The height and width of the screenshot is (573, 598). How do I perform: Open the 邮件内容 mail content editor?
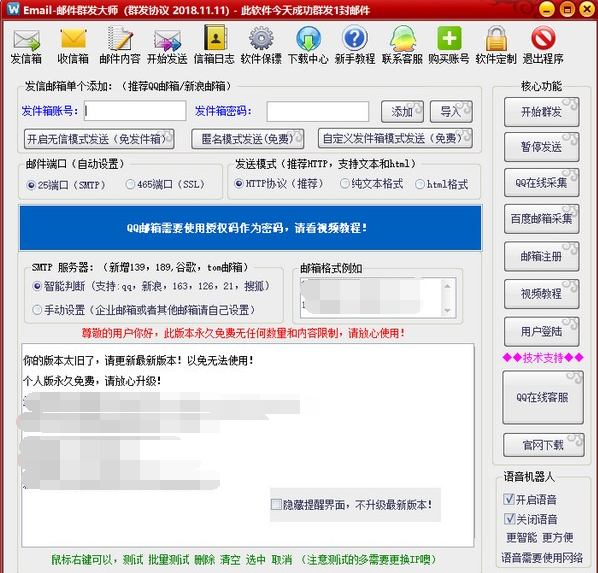click(x=120, y=45)
